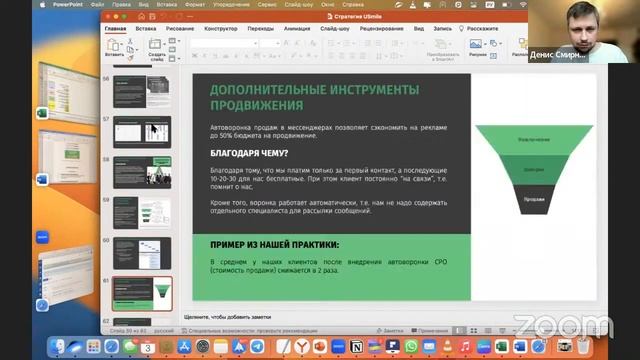
Task: Click the Запись ribbon tab
Action: (x=442, y=29)
